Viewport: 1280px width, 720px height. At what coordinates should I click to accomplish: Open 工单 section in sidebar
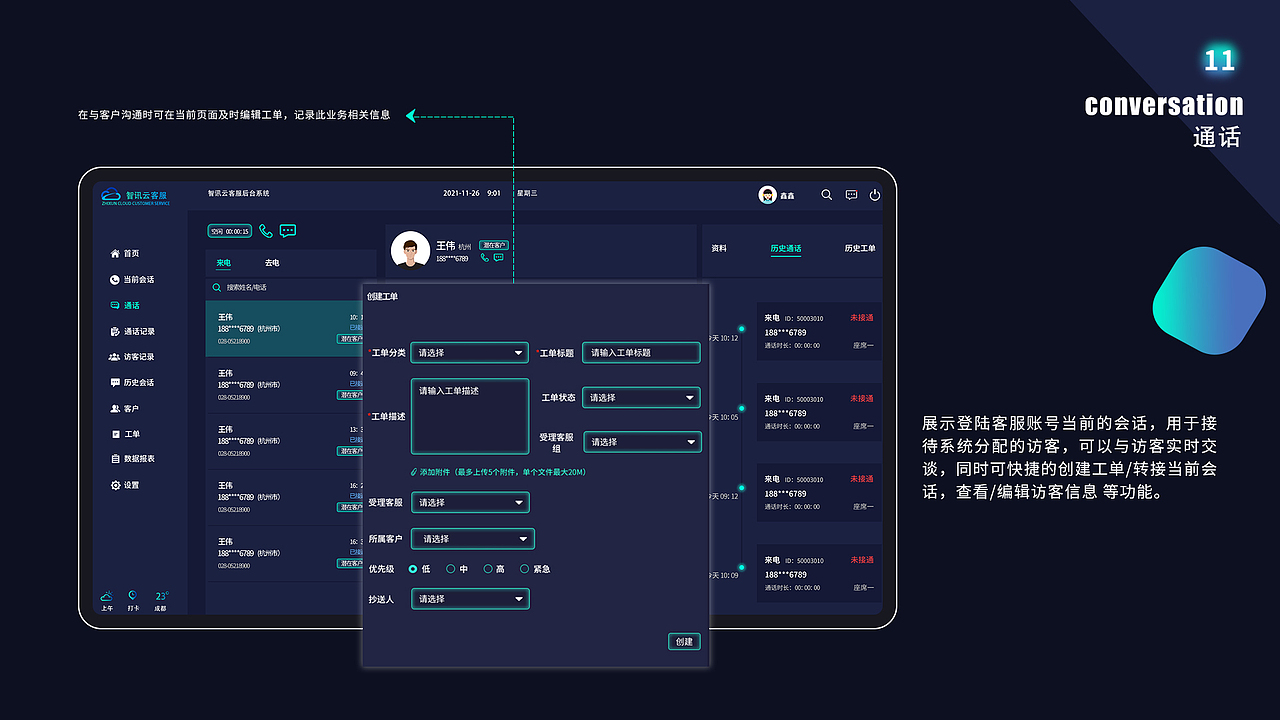point(125,434)
